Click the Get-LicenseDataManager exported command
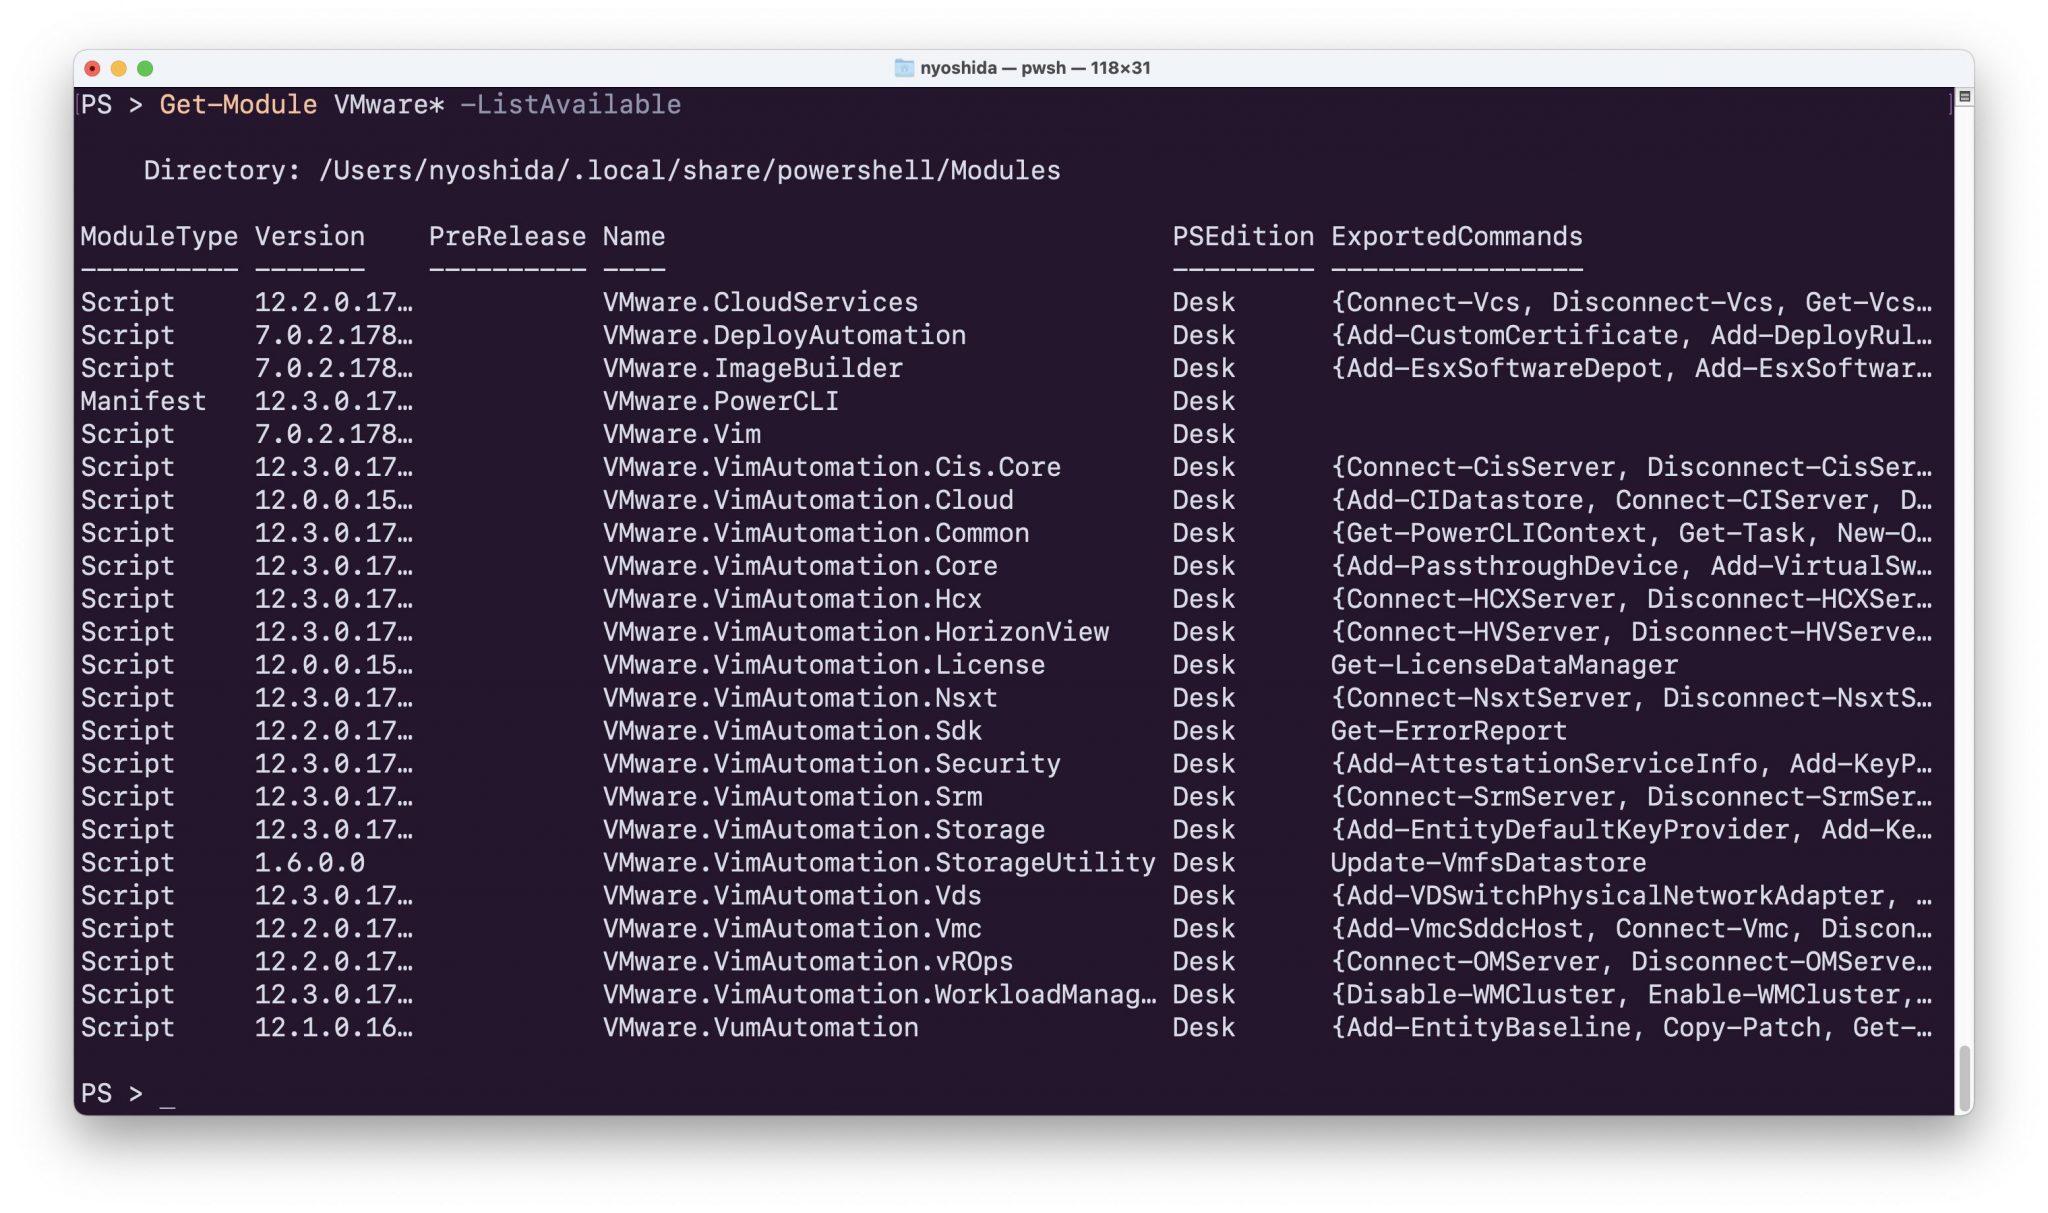 tap(1503, 665)
